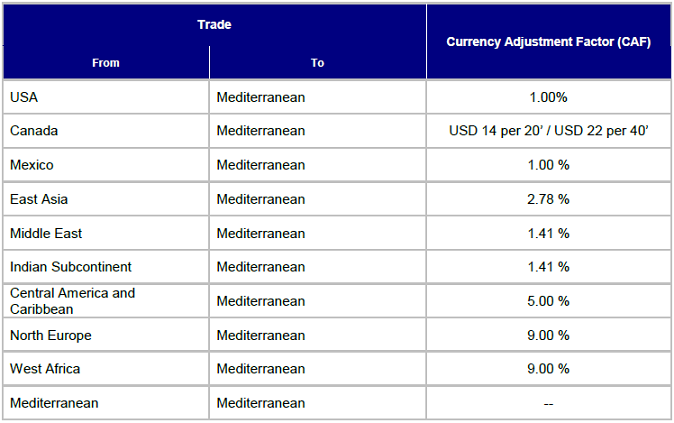674x423 pixels.
Task: Select the North Europe cell
Action: (x=106, y=335)
